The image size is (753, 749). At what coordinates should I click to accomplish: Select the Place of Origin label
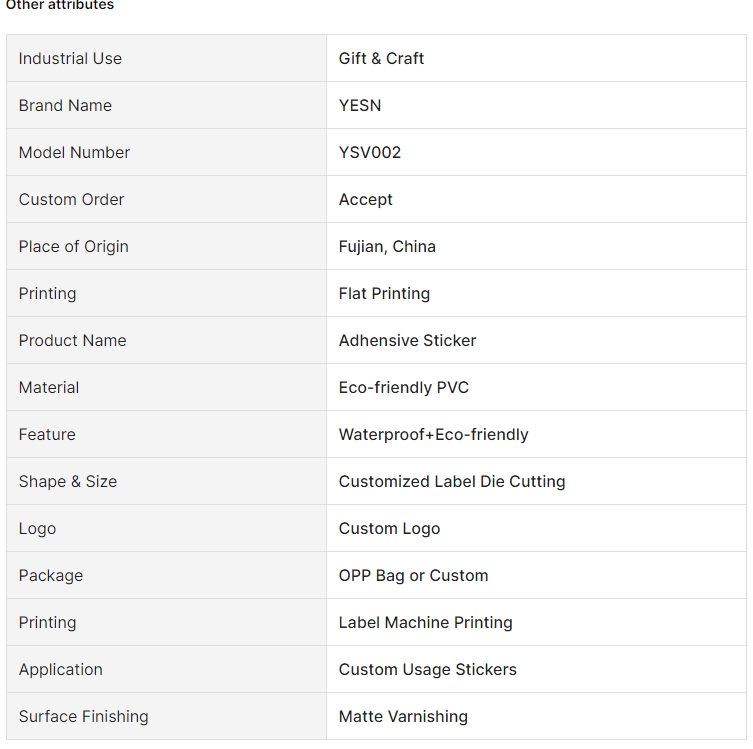(x=73, y=246)
